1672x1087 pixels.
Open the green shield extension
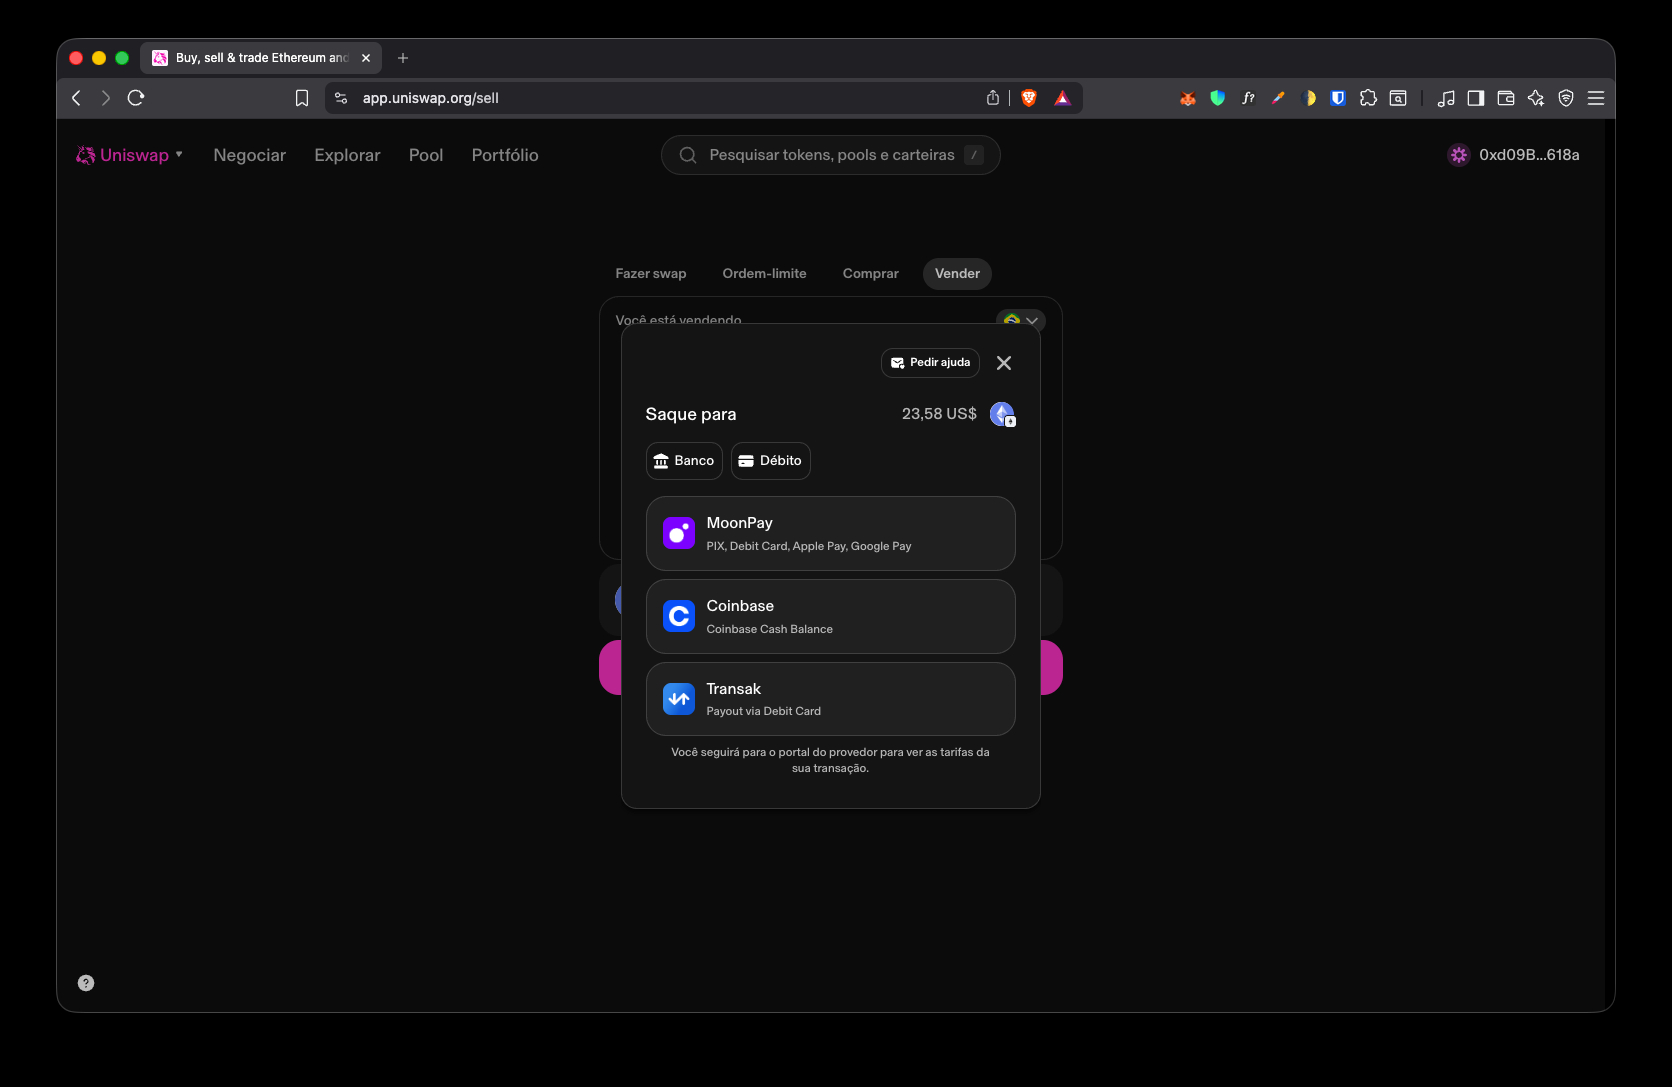point(1218,98)
